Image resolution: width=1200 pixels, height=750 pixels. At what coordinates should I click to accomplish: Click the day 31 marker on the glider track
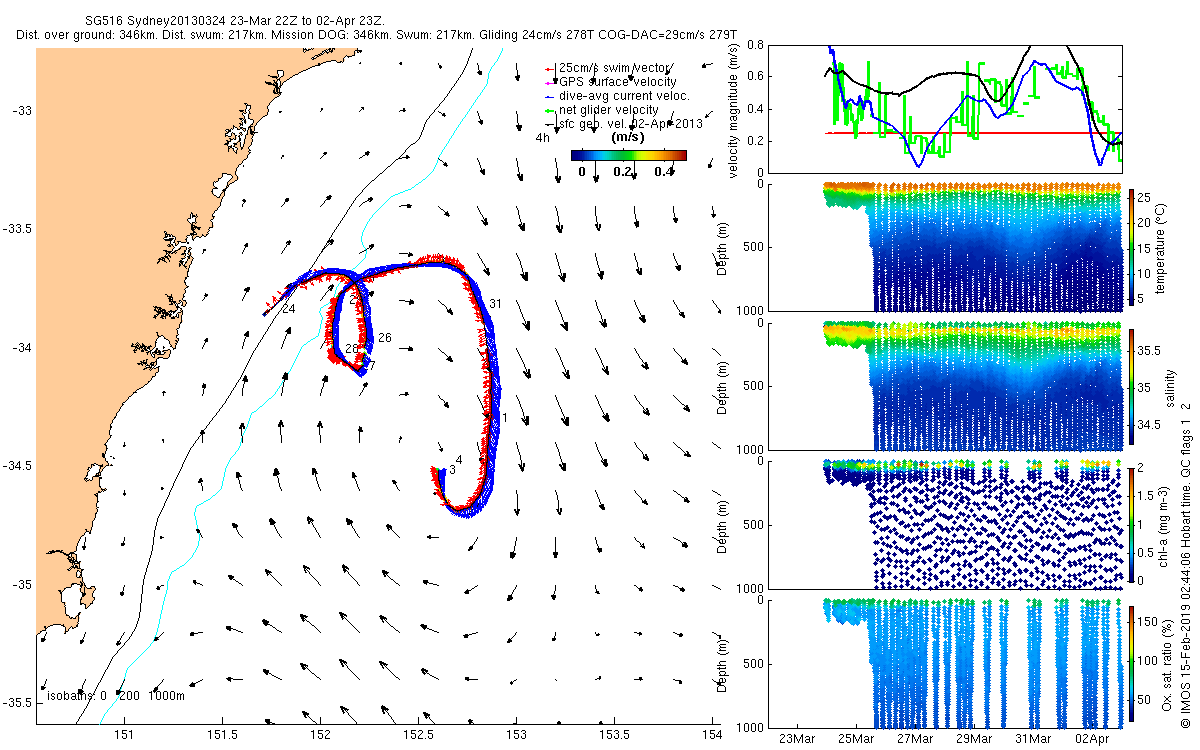pyautogui.click(x=495, y=304)
